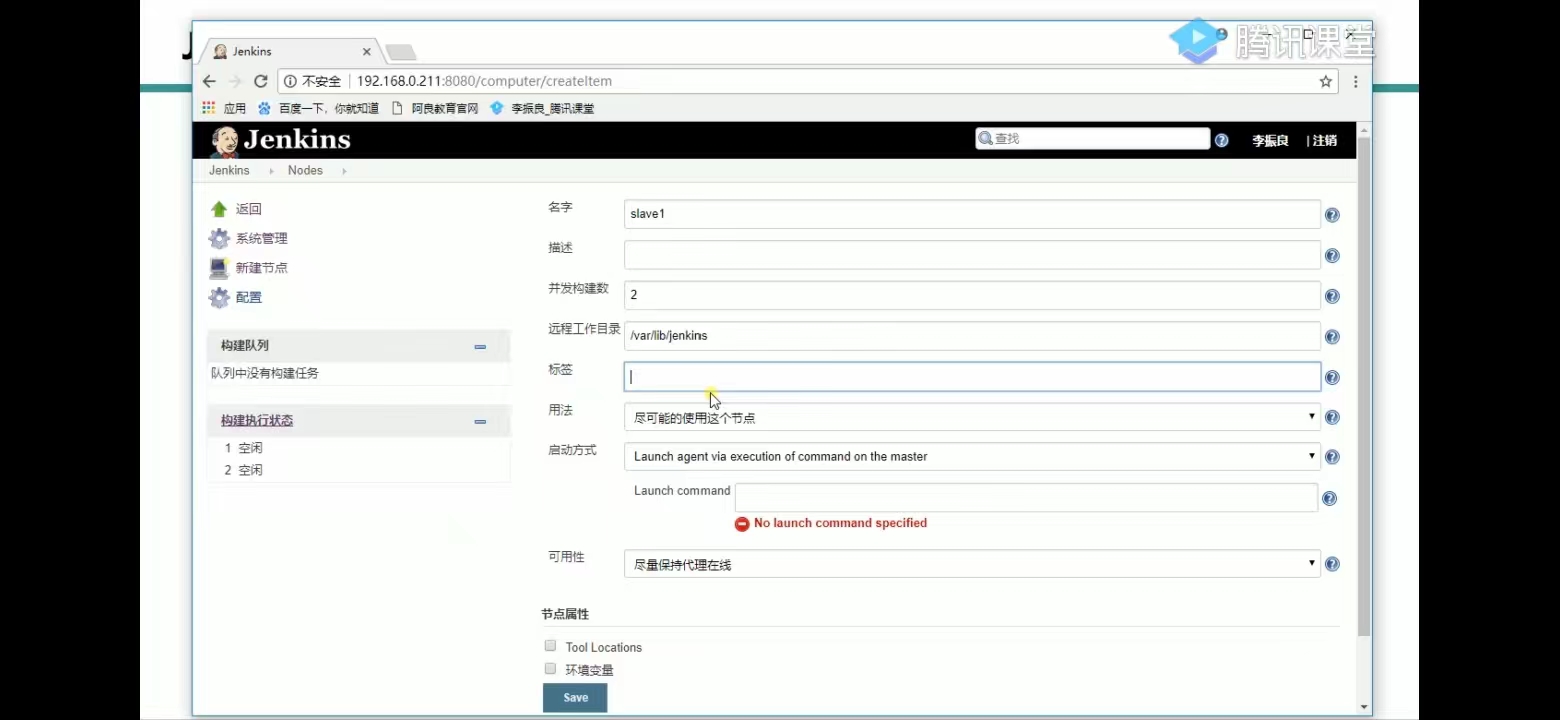Open help for the 名字 field

[1332, 215]
